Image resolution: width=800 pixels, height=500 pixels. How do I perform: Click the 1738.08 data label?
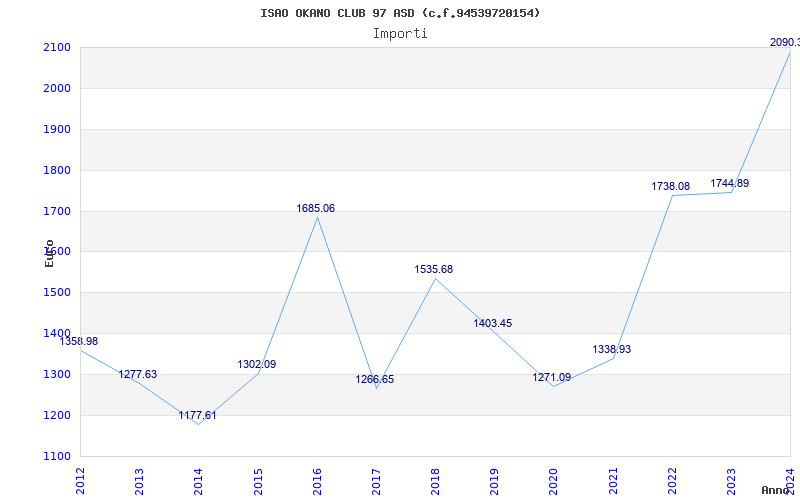pyautogui.click(x=670, y=187)
